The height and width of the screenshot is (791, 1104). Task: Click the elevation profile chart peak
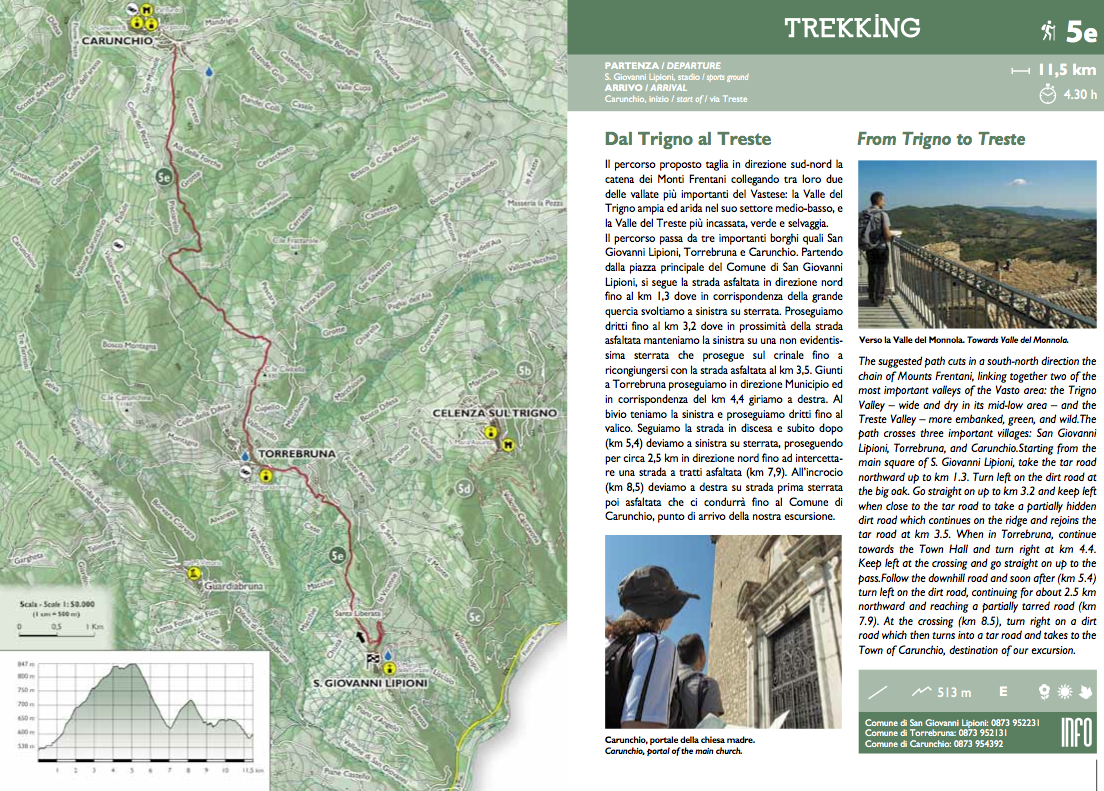tap(120, 667)
